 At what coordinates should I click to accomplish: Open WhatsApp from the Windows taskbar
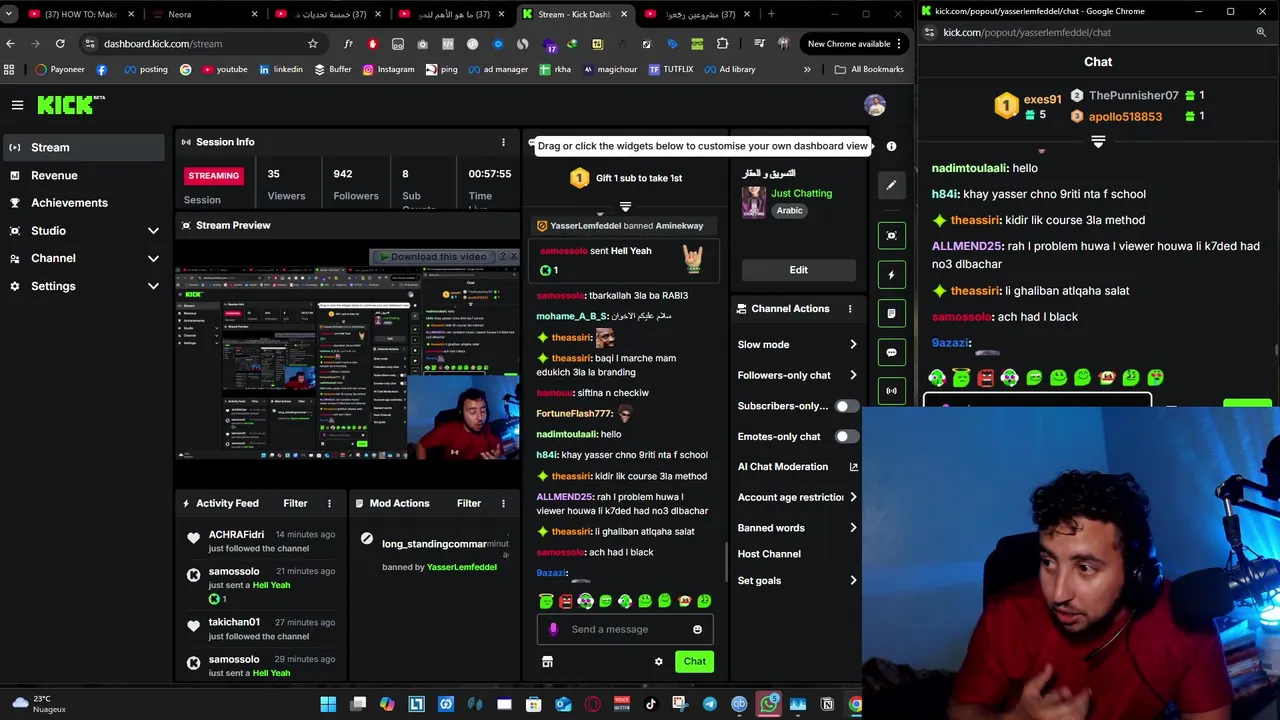(768, 704)
